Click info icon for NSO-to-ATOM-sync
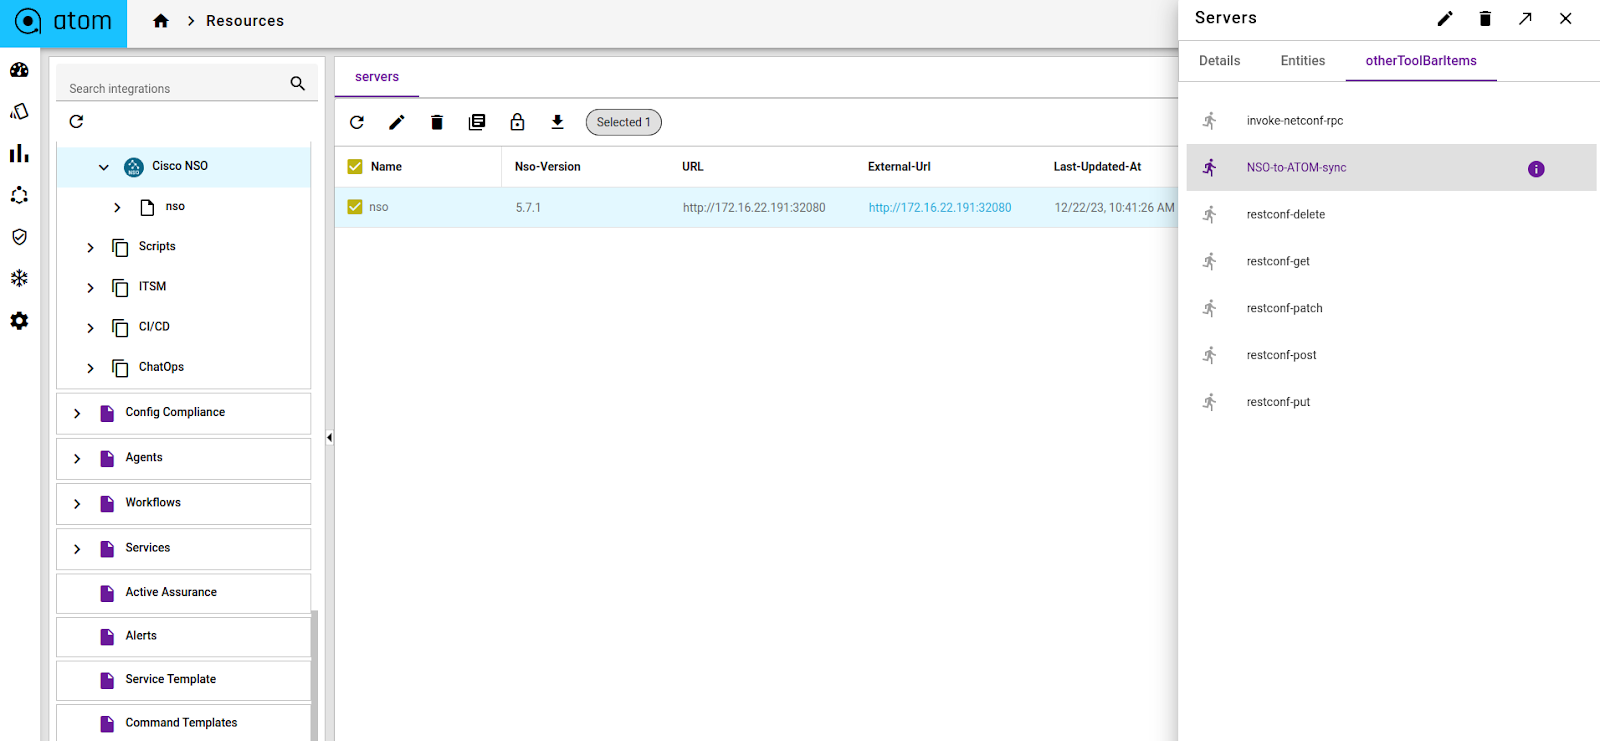This screenshot has width=1600, height=741. [x=1536, y=169]
